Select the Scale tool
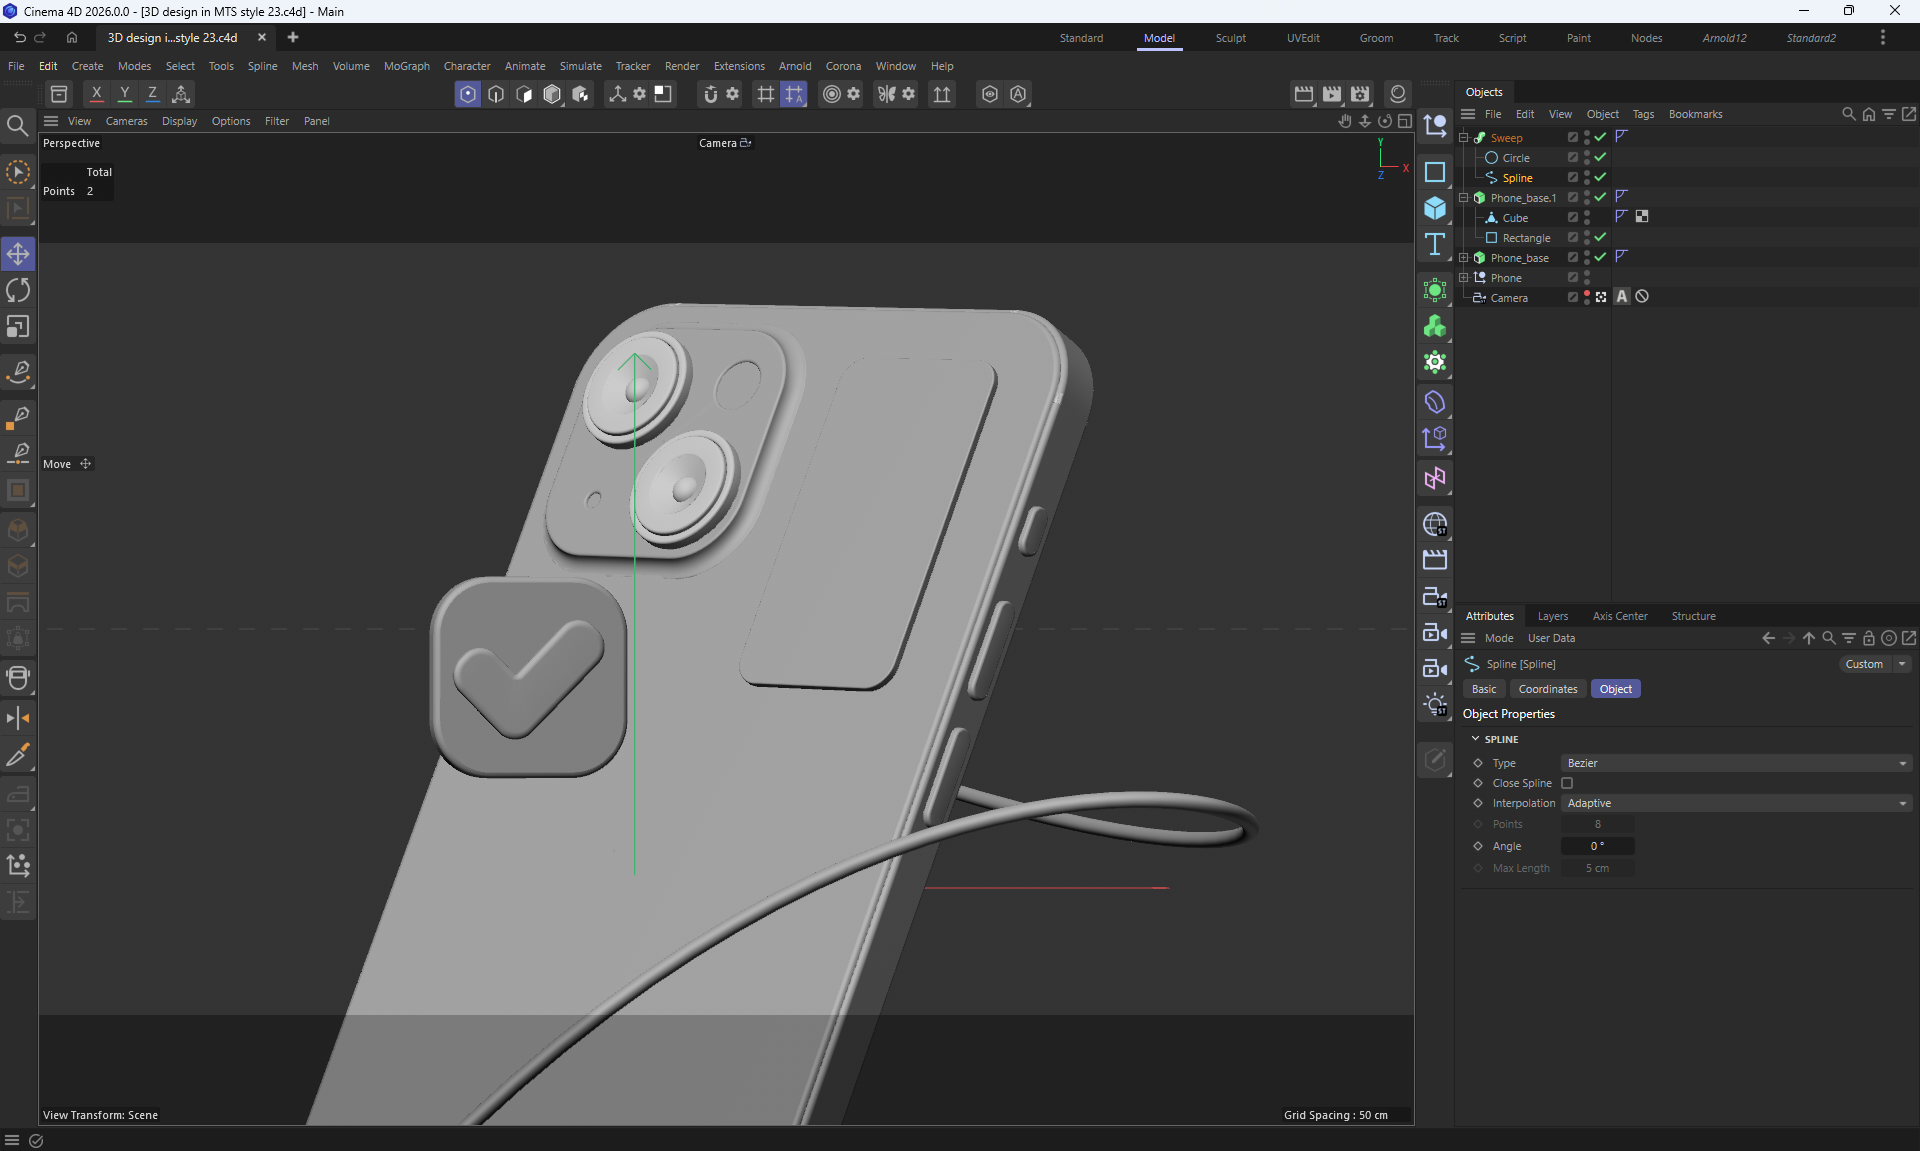The width and height of the screenshot is (1920, 1151). tap(18, 327)
